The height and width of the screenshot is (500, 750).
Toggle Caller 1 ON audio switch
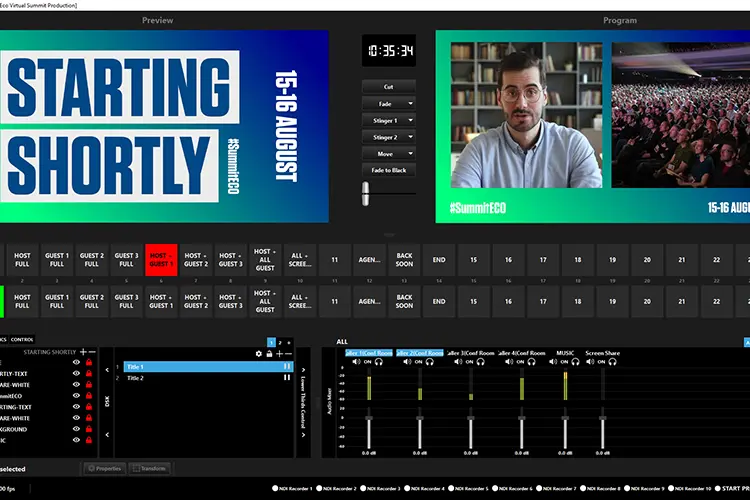[367, 362]
